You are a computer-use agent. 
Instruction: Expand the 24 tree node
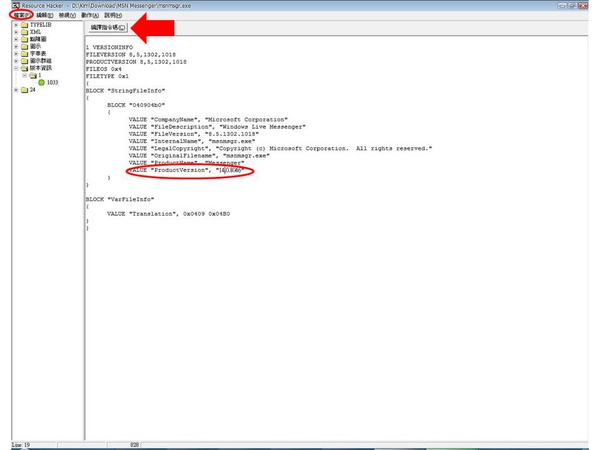[16, 90]
